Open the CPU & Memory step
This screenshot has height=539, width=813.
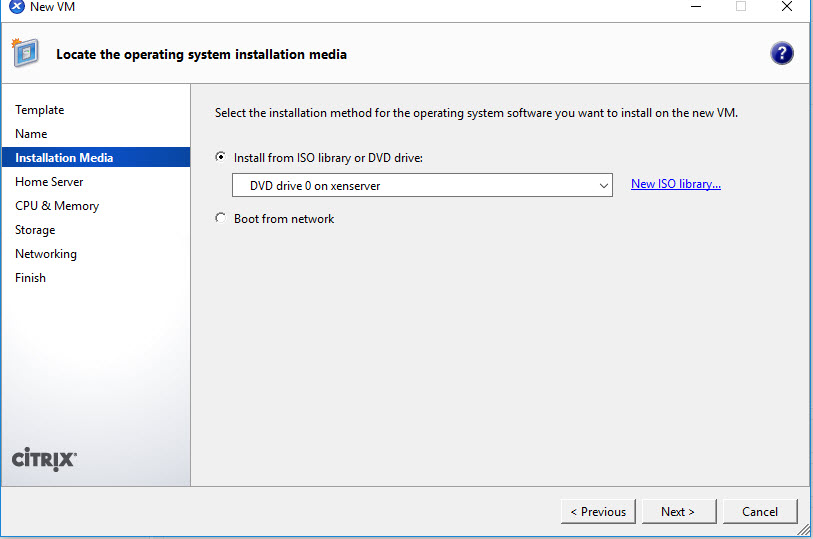57,206
